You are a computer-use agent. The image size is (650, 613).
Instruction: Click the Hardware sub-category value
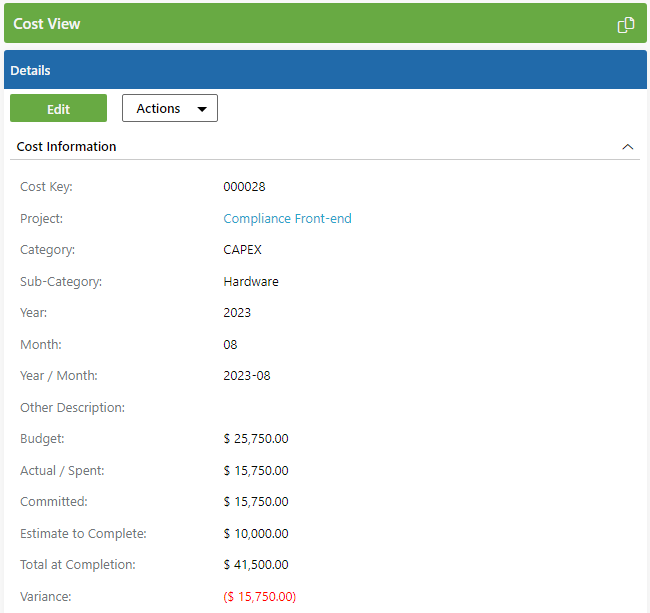click(251, 281)
